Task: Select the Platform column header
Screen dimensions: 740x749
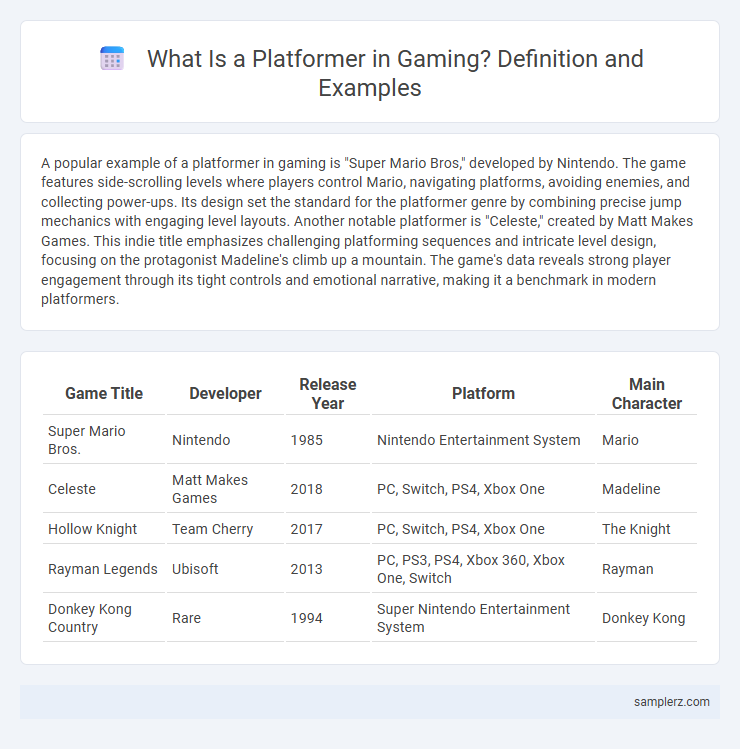Action: (483, 394)
